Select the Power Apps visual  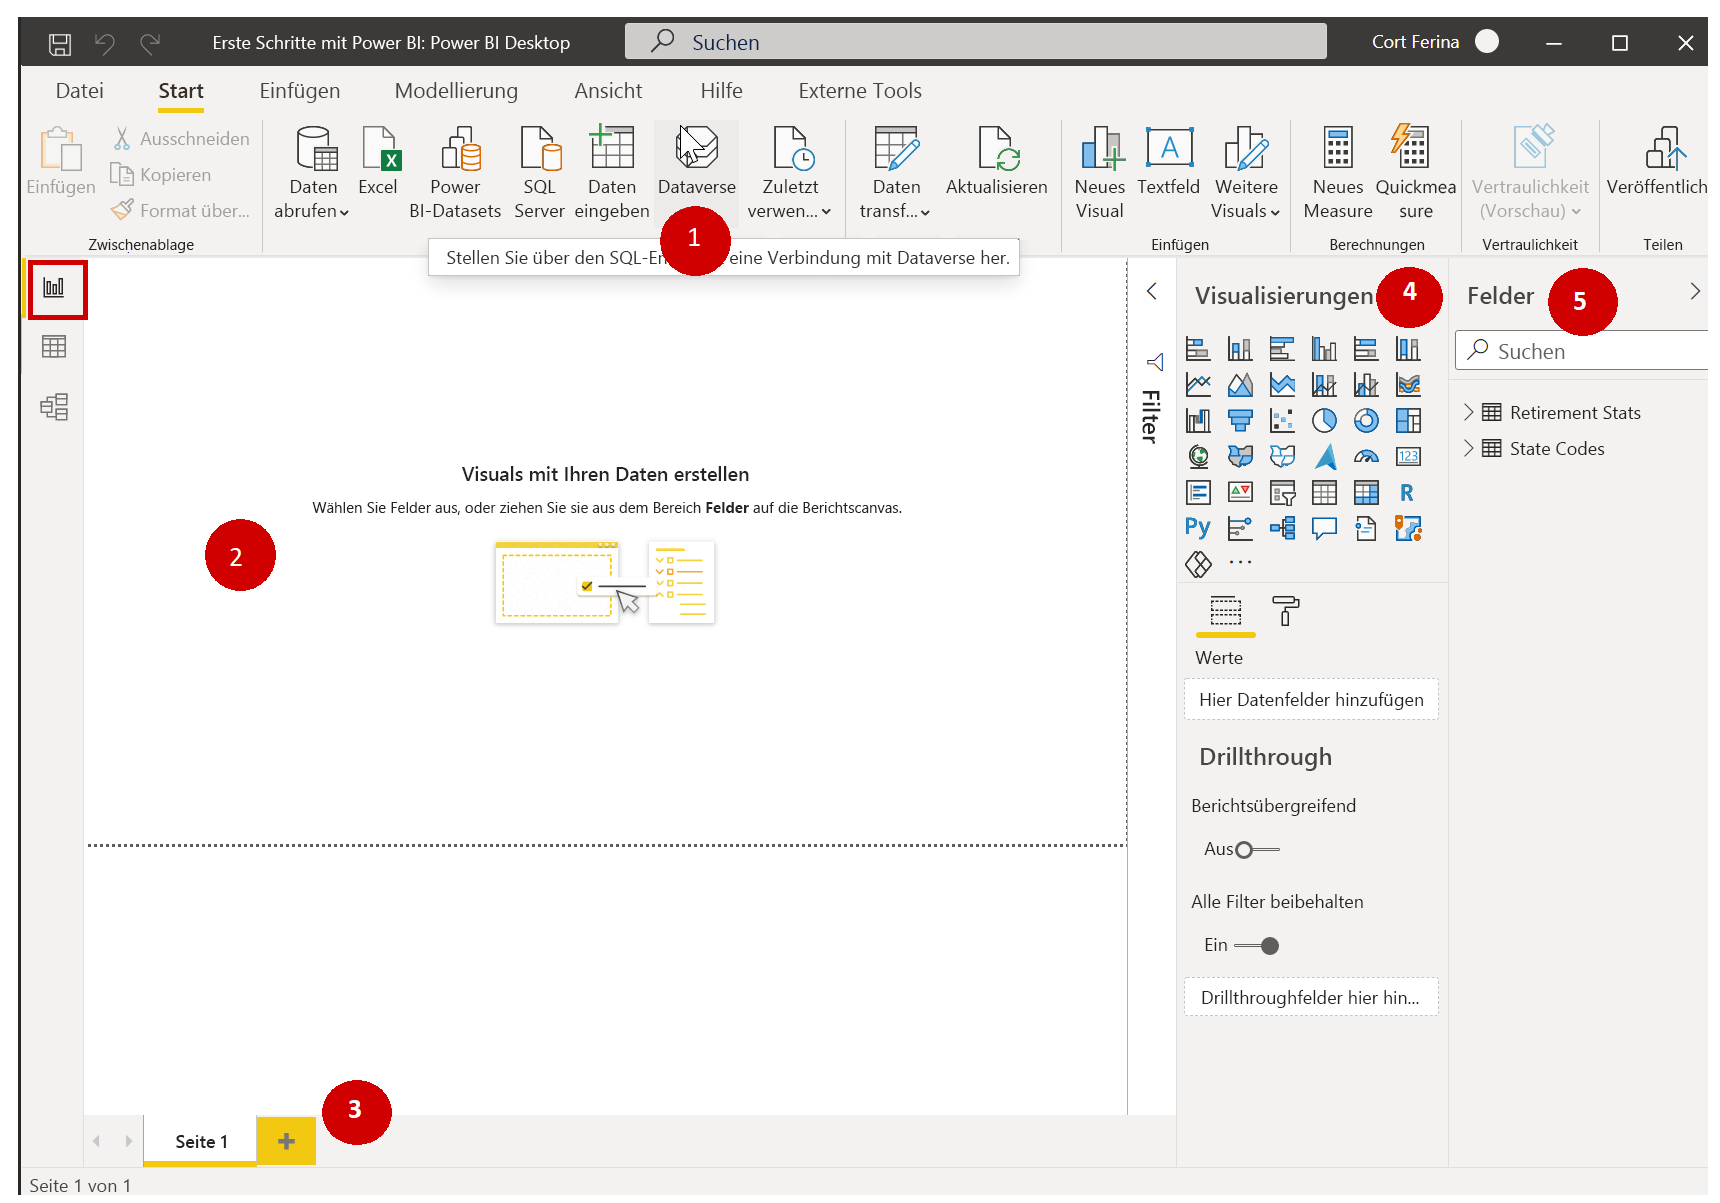click(x=1198, y=565)
